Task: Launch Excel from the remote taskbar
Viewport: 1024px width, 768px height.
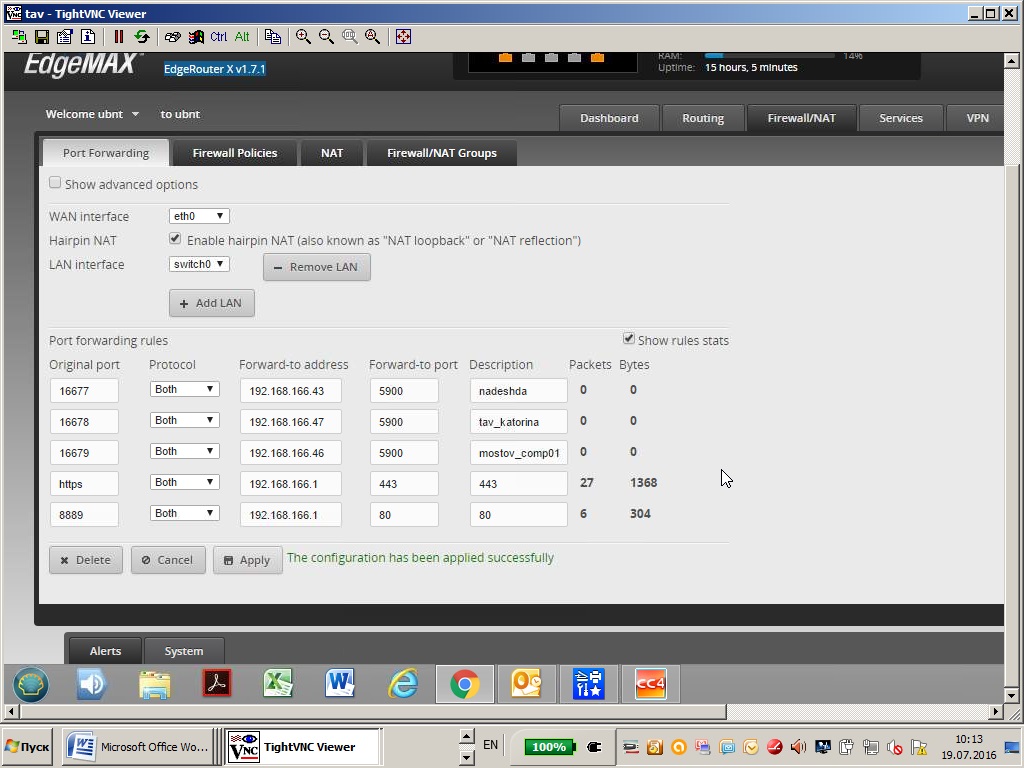Action: coord(278,684)
